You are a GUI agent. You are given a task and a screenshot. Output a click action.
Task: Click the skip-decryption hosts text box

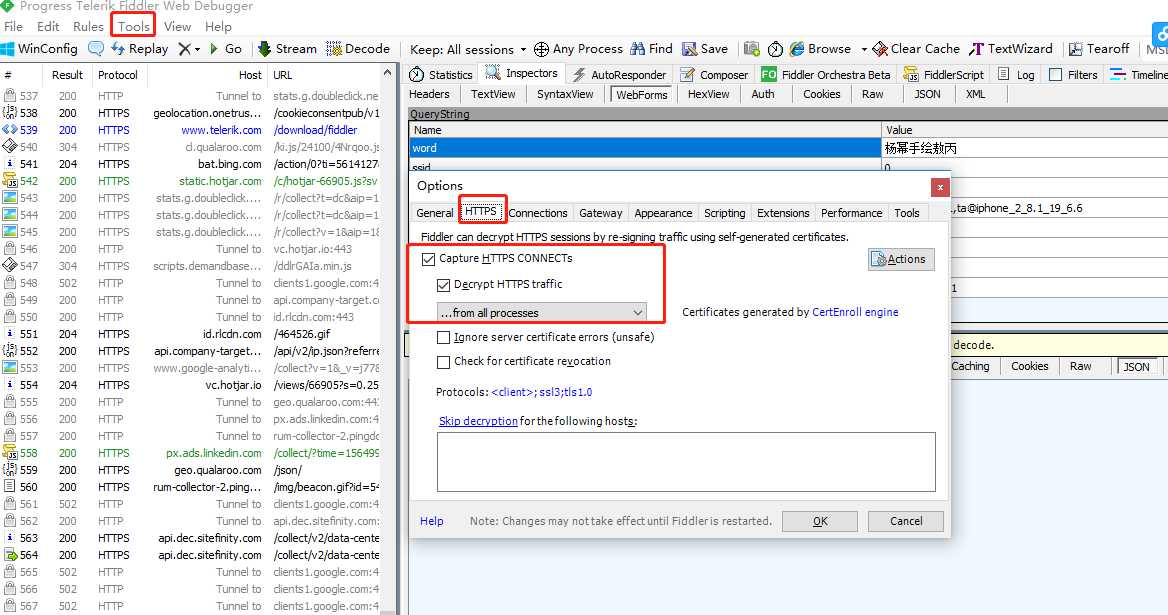[x=686, y=462]
